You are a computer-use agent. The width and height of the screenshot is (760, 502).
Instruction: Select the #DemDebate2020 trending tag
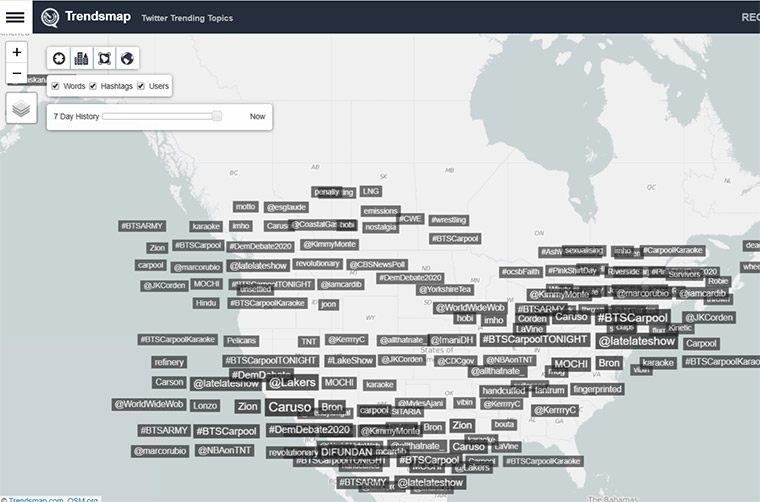pos(309,430)
